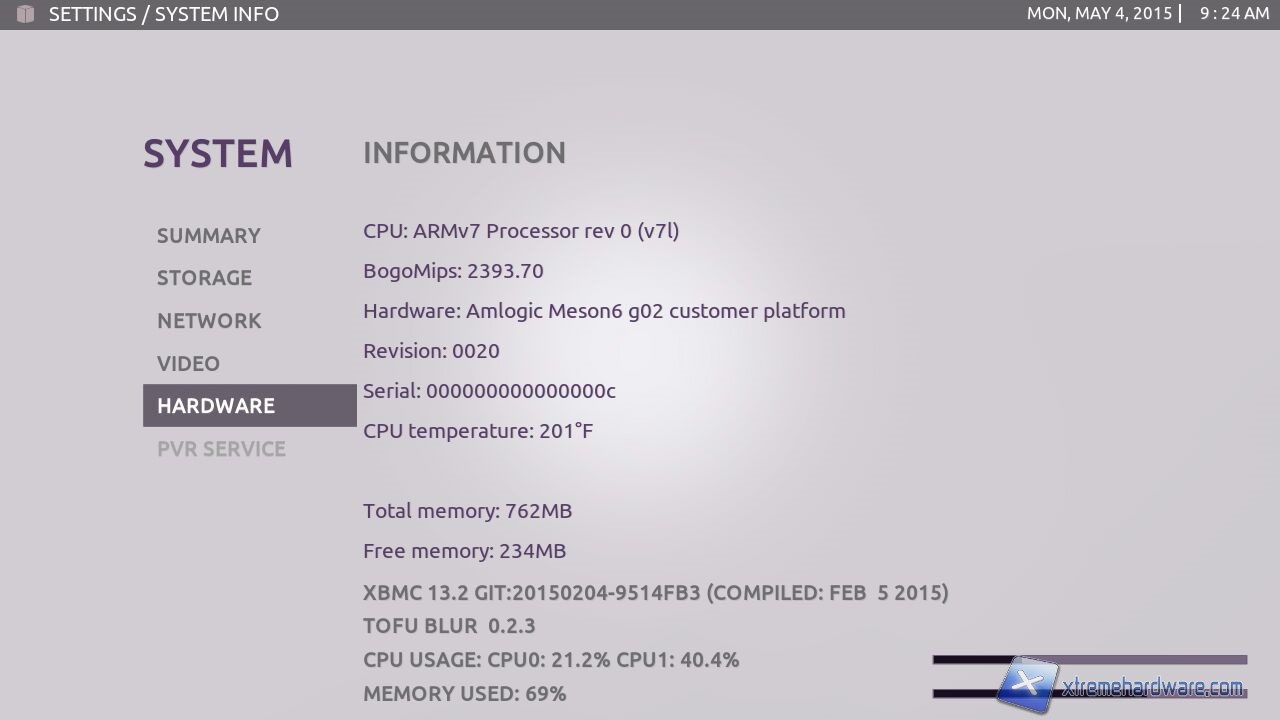1280x720 pixels.
Task: Switch to the Storage section
Action: coord(204,278)
